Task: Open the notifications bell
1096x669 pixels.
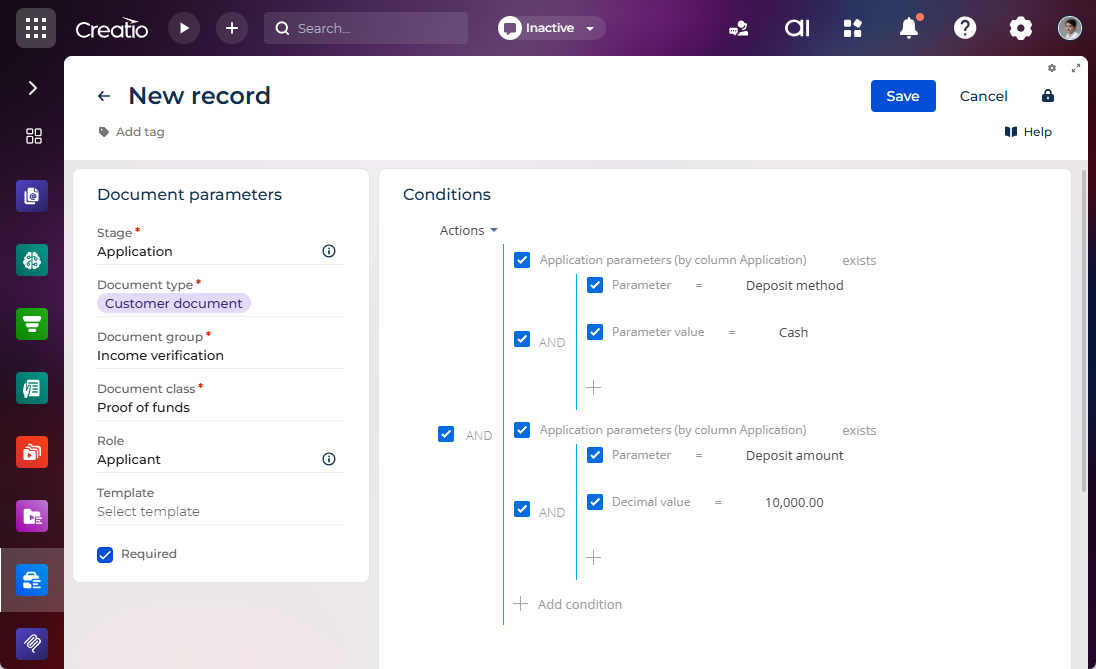Action: coord(909,28)
